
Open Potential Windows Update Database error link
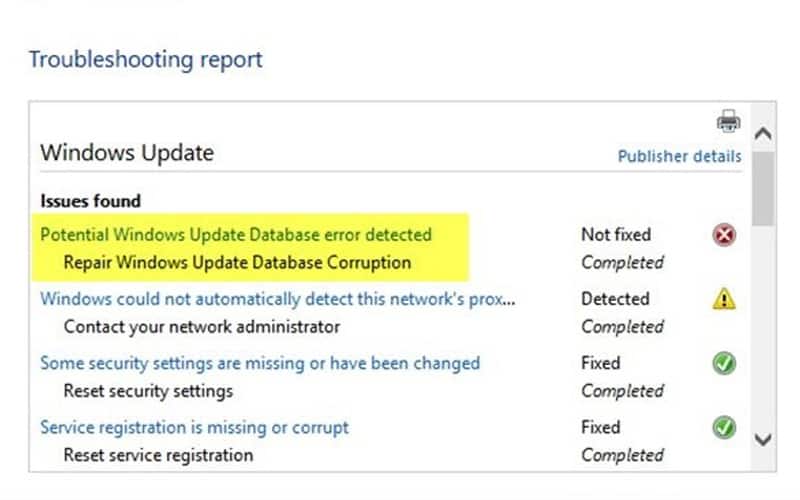click(x=236, y=235)
